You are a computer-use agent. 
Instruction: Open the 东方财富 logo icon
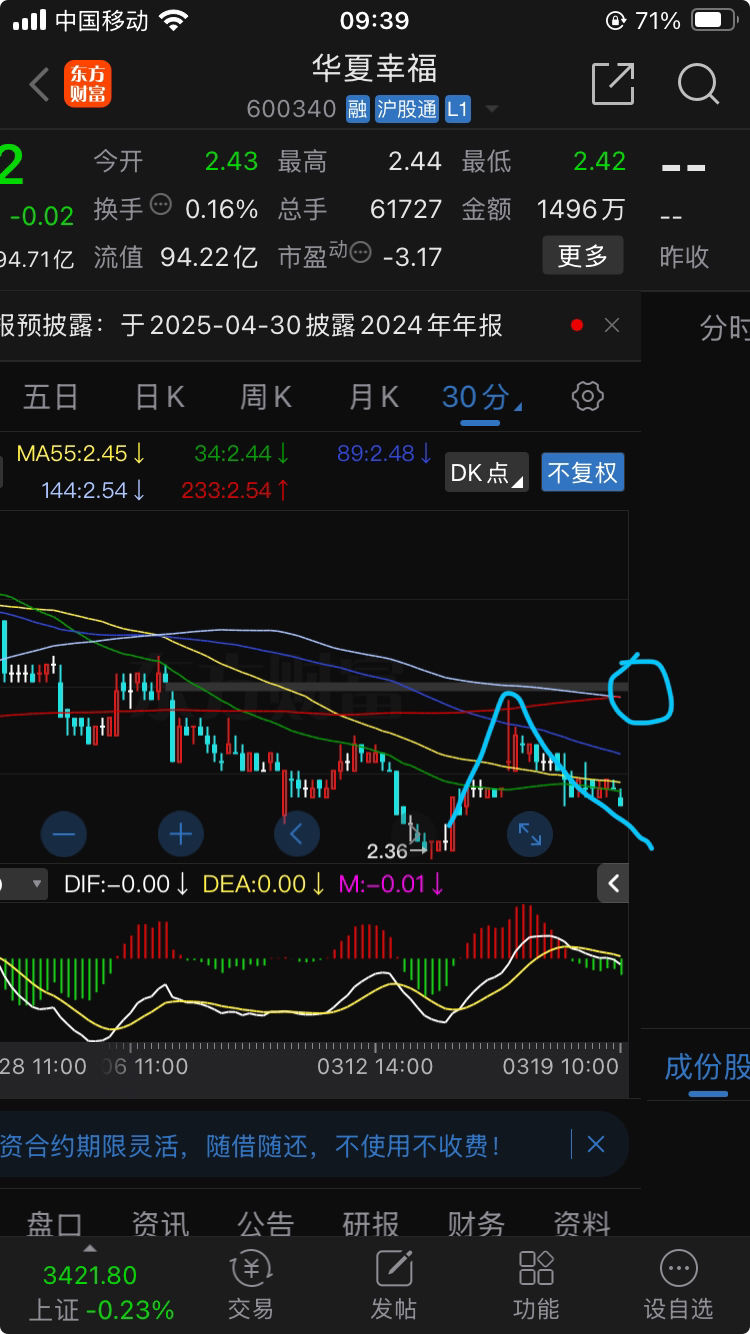88,85
